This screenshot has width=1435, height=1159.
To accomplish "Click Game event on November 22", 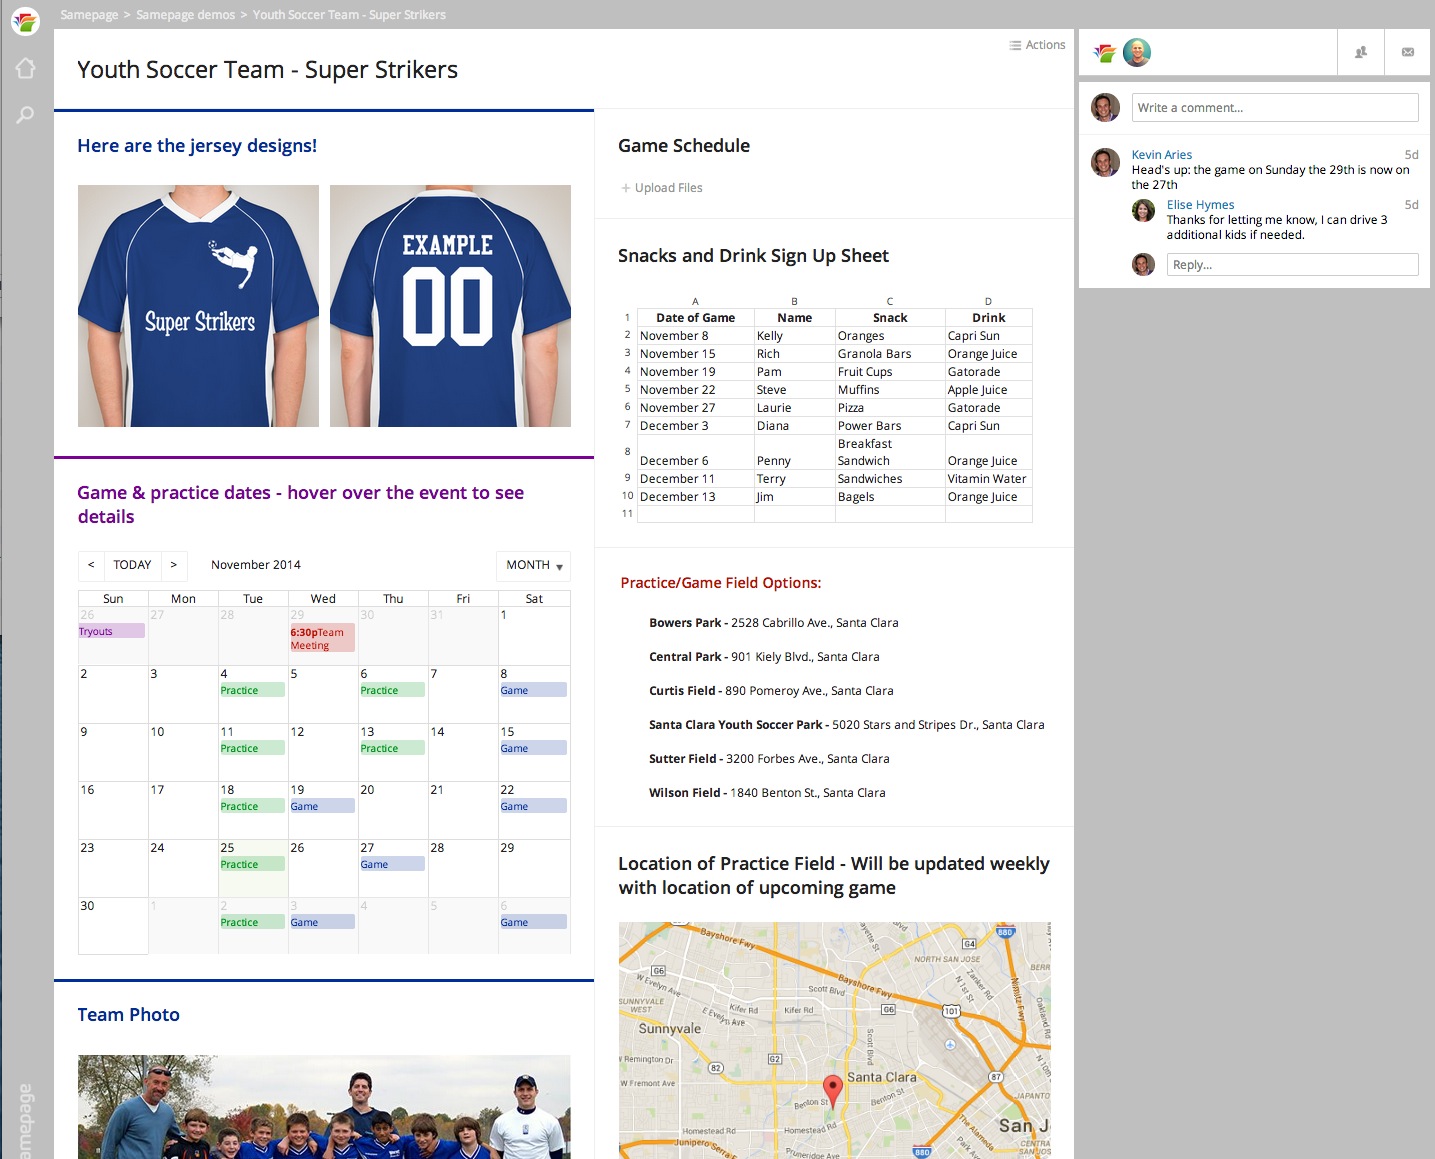I will 533,806.
